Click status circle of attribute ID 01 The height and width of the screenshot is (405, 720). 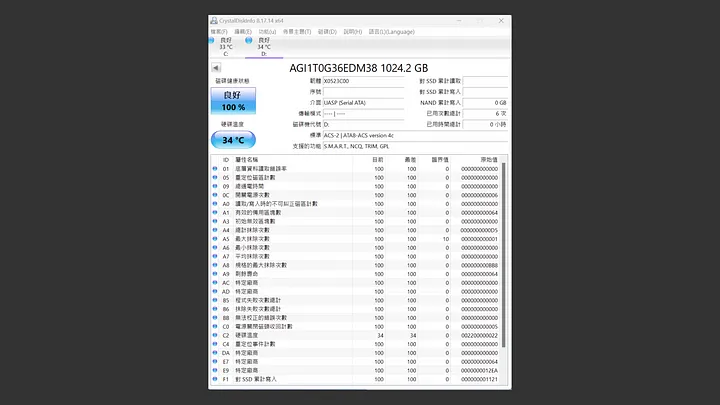215,169
